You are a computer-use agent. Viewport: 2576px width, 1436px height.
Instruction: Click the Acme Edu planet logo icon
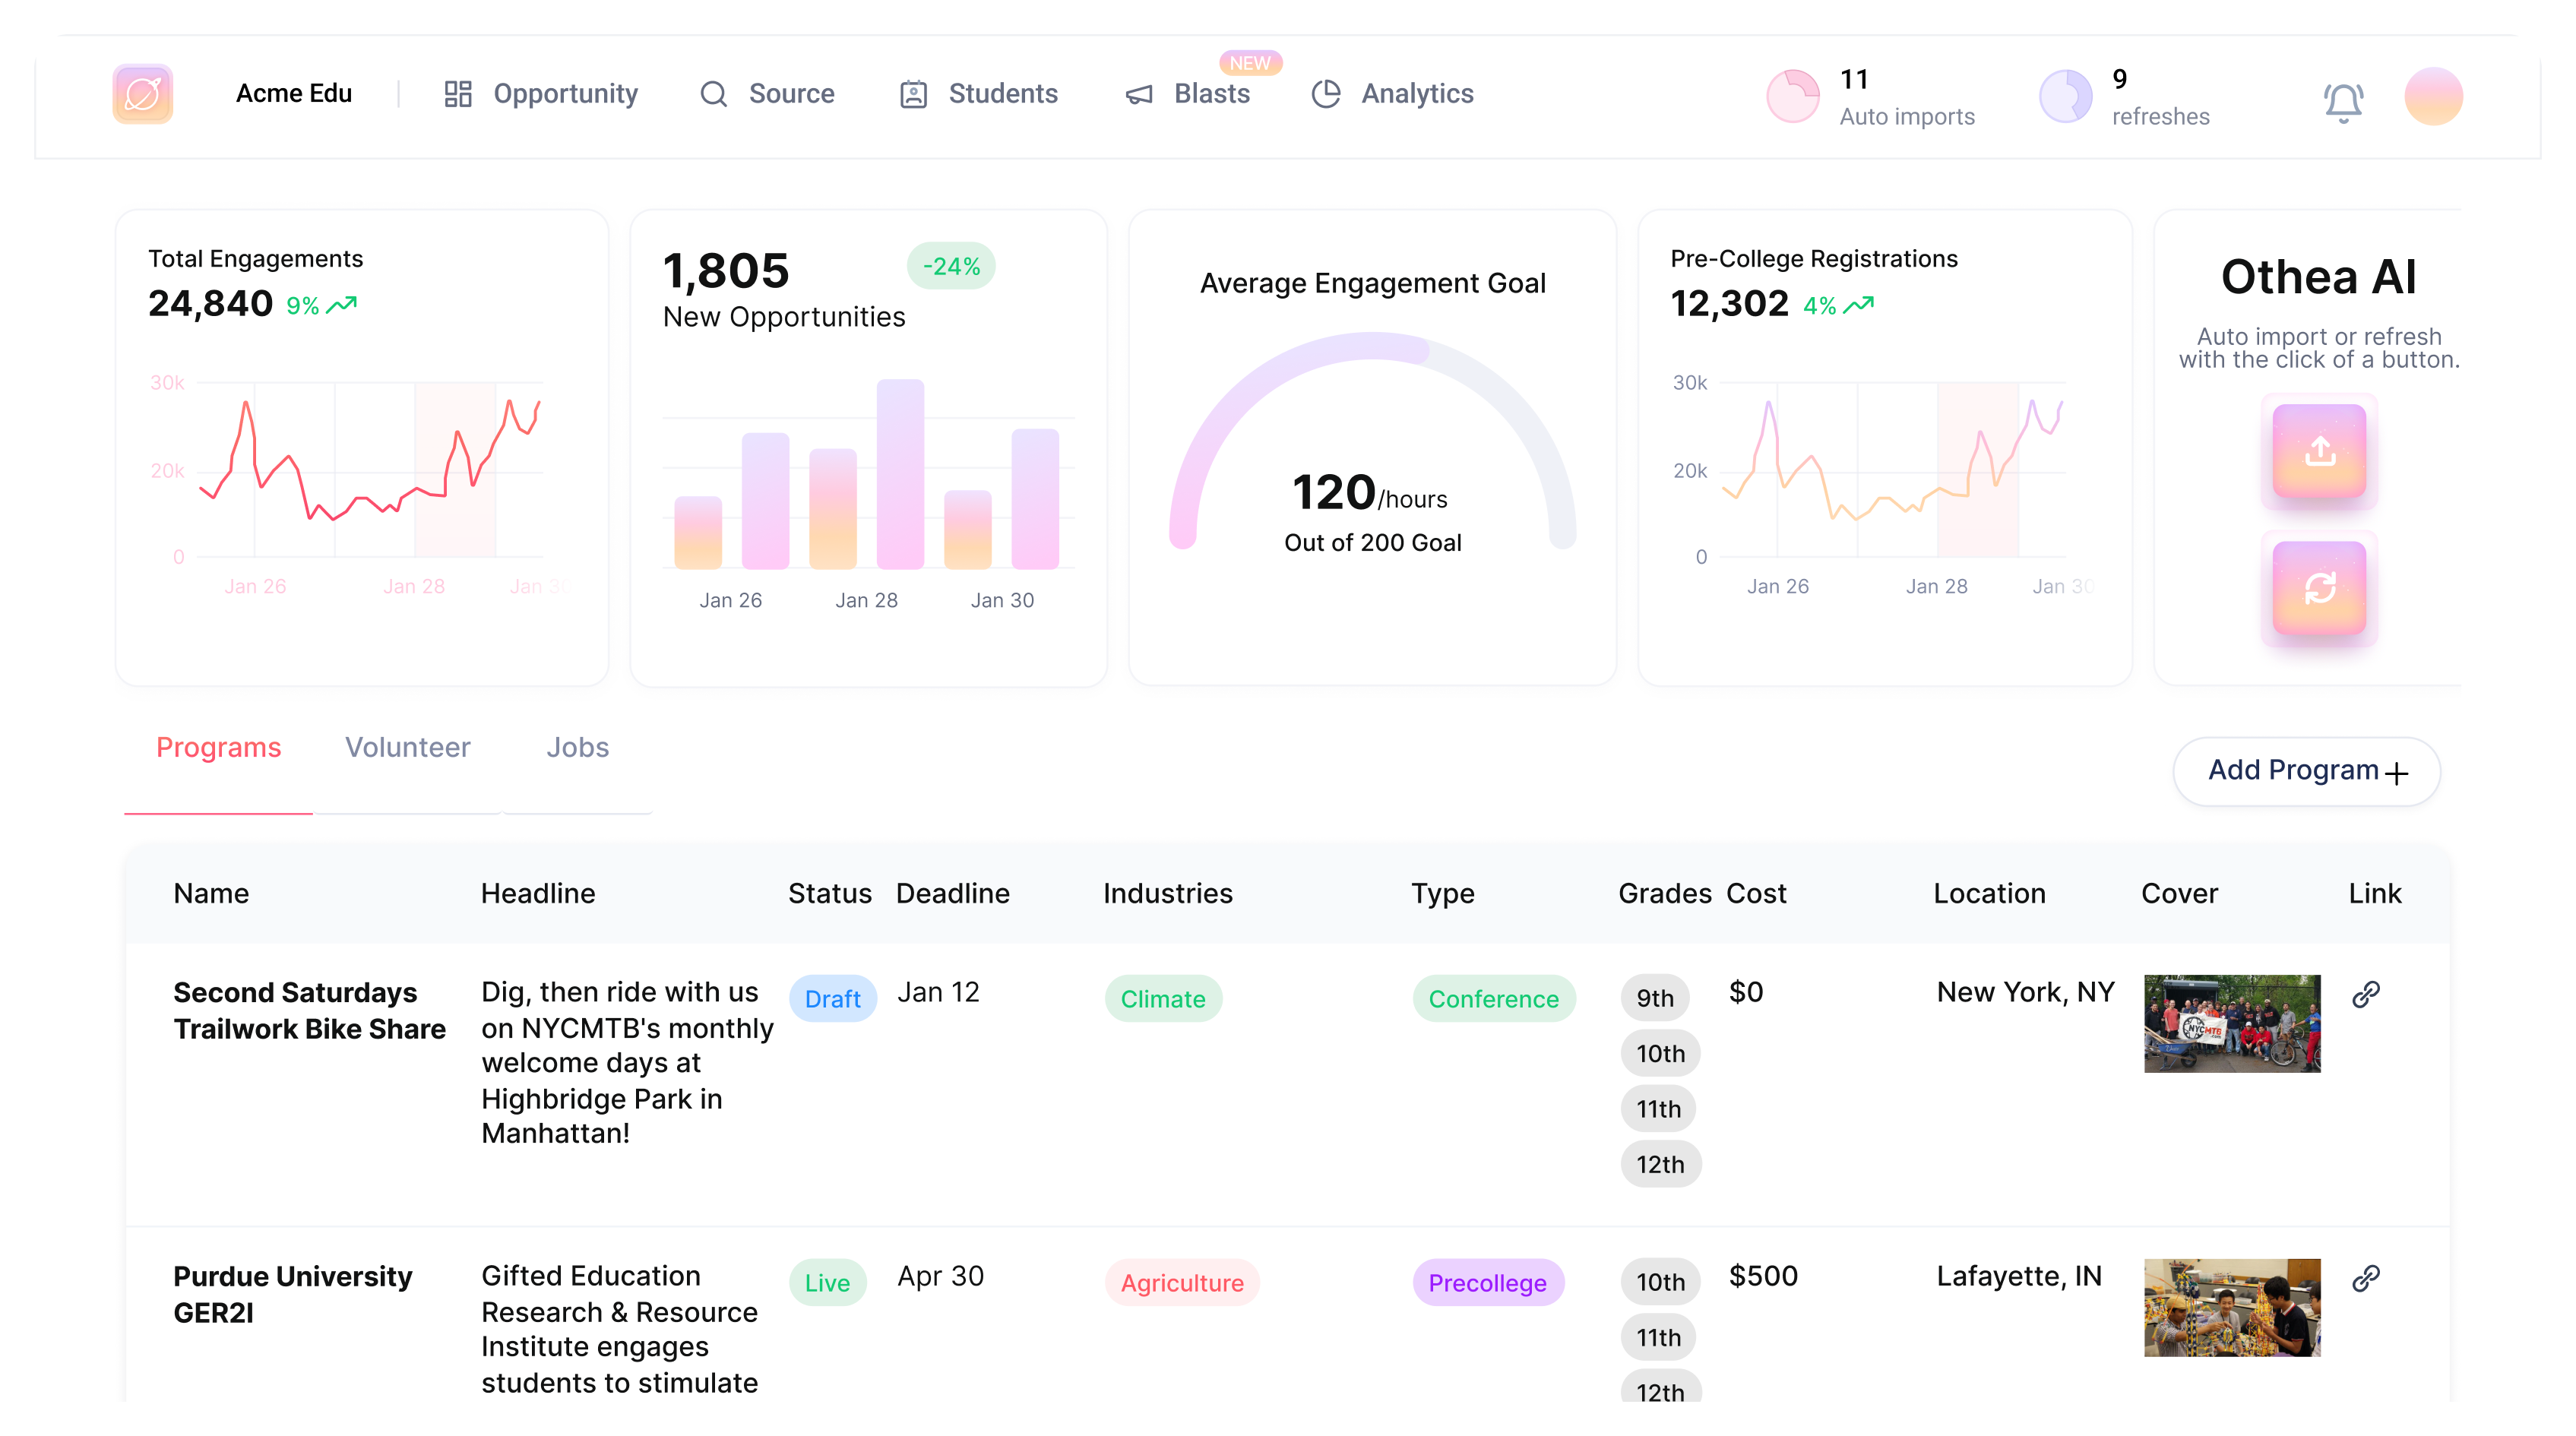pyautogui.click(x=143, y=94)
